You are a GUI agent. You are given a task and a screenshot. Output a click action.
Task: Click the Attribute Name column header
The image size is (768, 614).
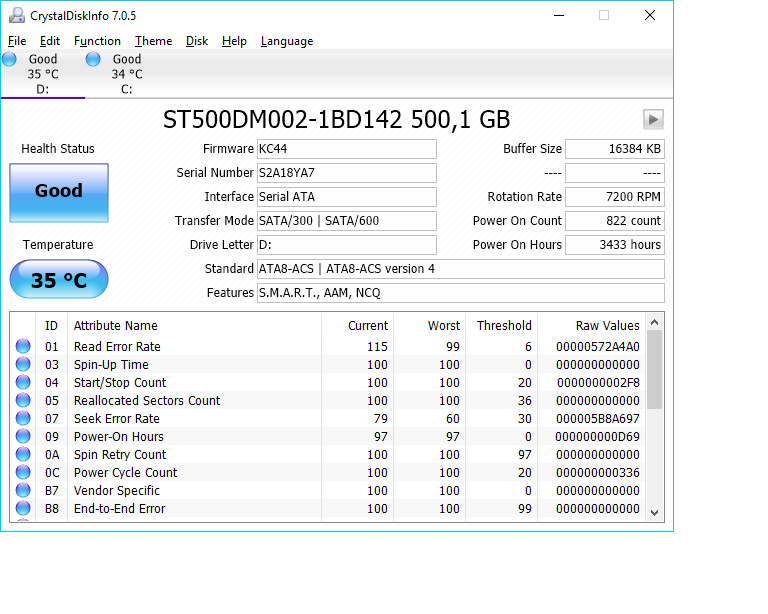click(194, 326)
